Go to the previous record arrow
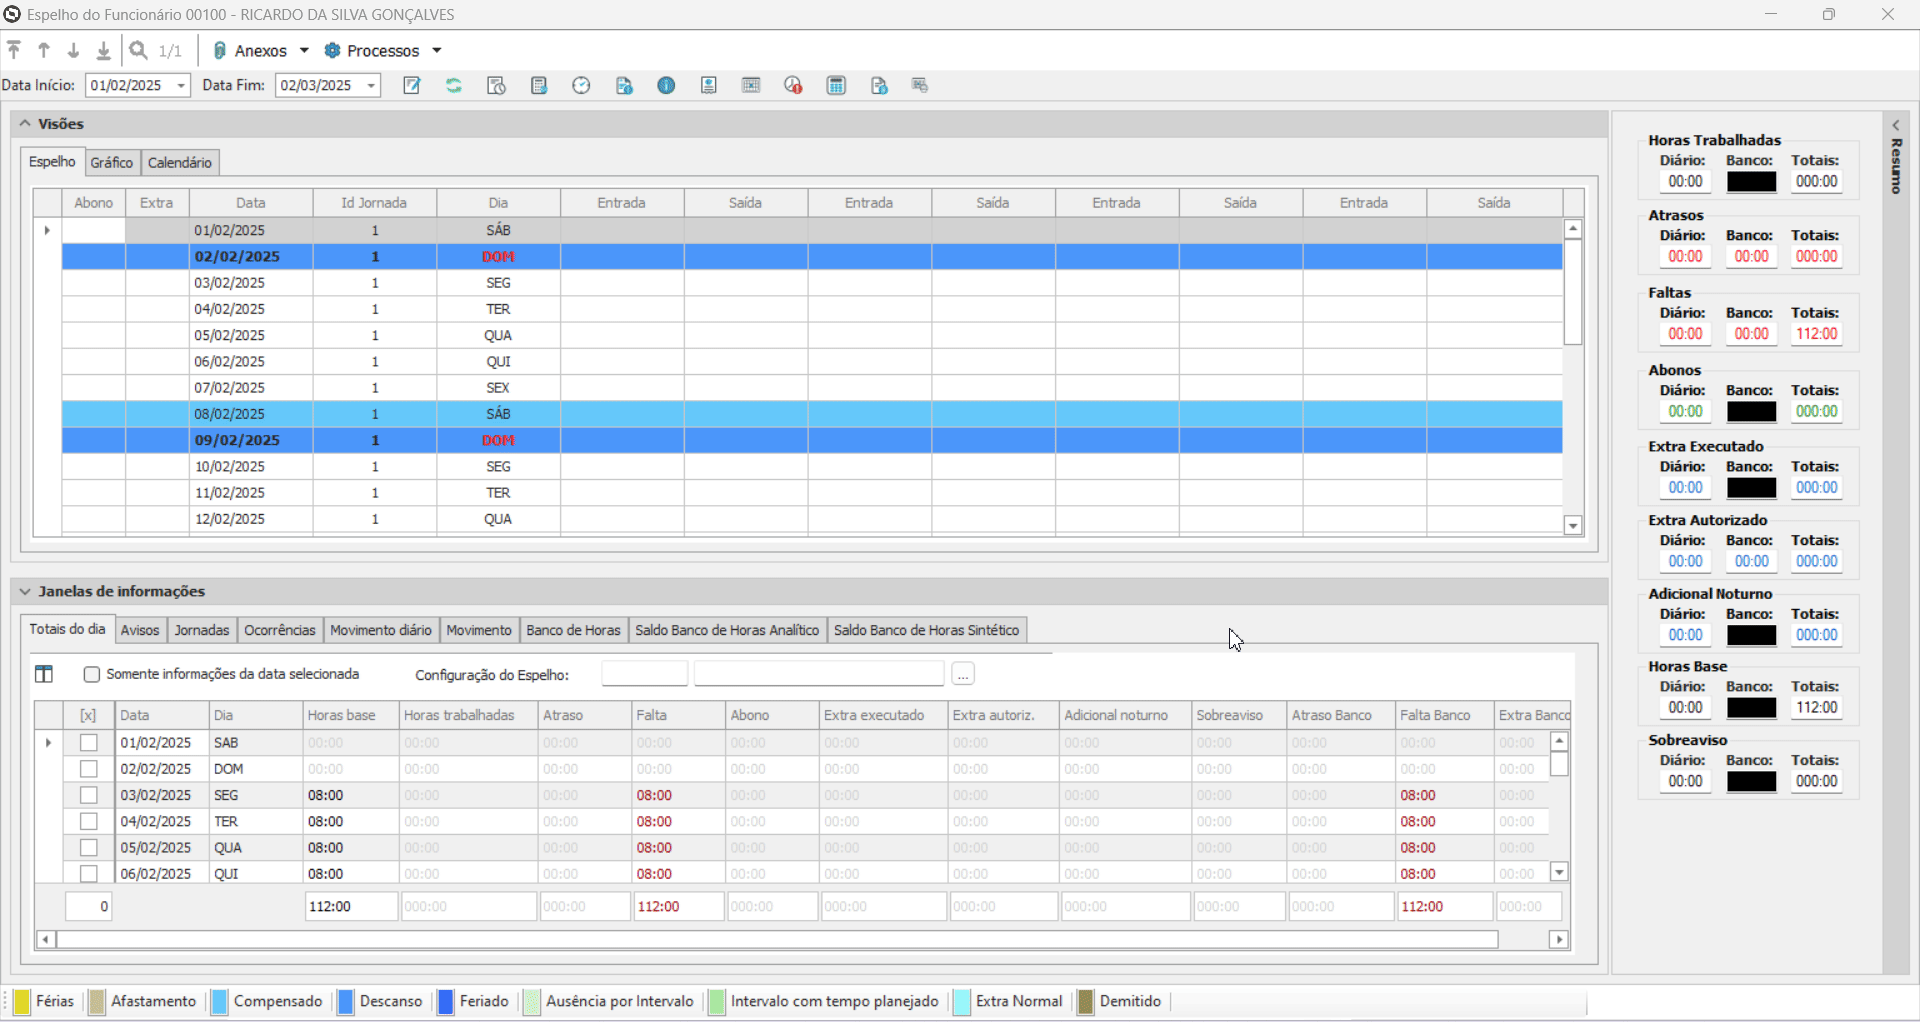 coord(44,50)
